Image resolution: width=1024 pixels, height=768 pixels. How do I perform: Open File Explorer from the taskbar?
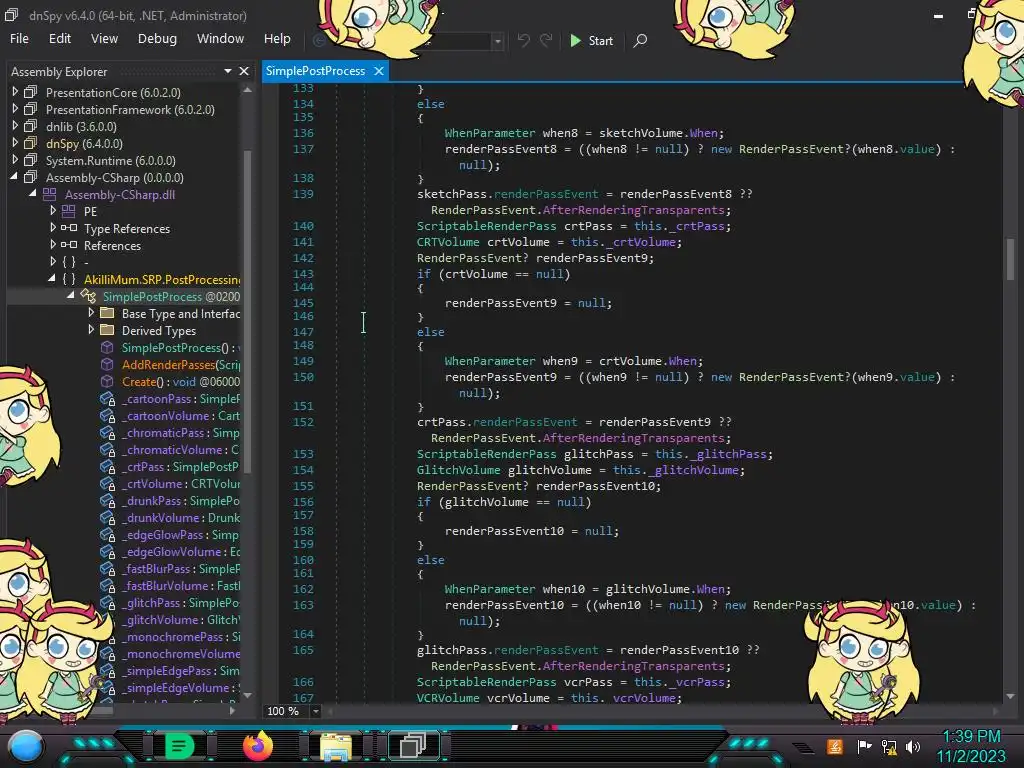(x=336, y=746)
